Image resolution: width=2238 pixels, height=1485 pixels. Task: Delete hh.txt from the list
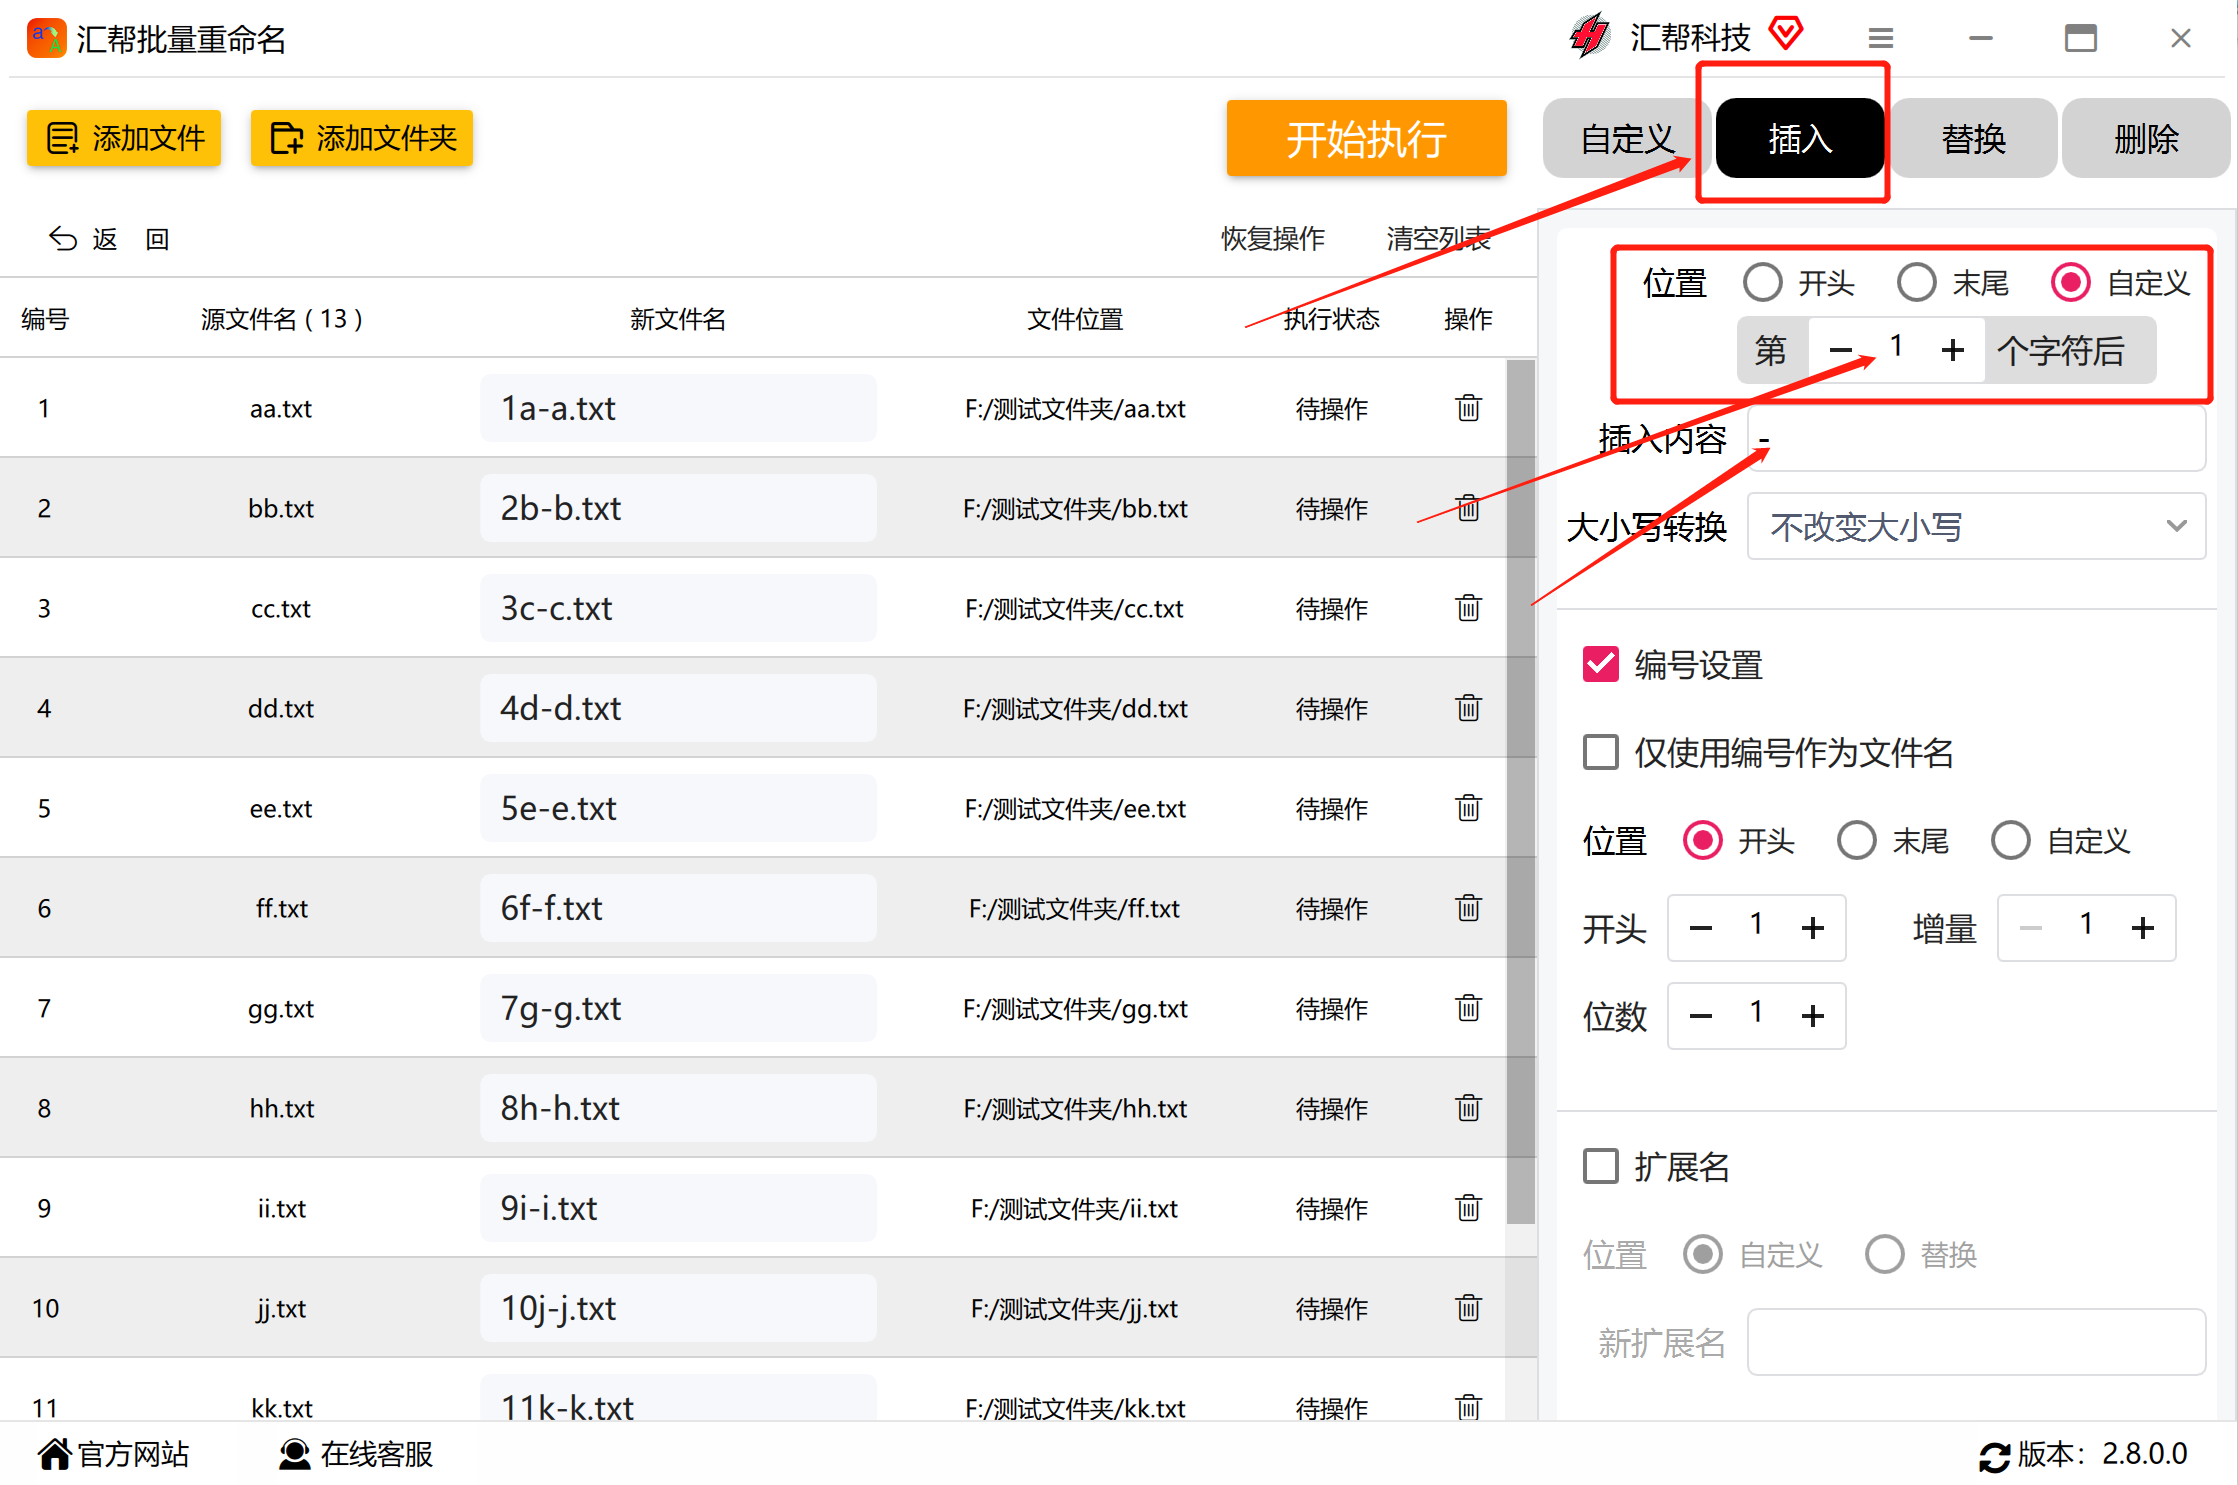[x=1468, y=1108]
